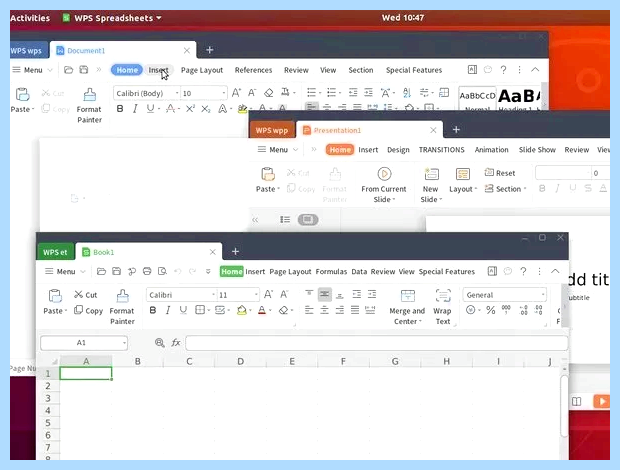Click Format Painter in the Writer window
620x470 pixels.
89,106
